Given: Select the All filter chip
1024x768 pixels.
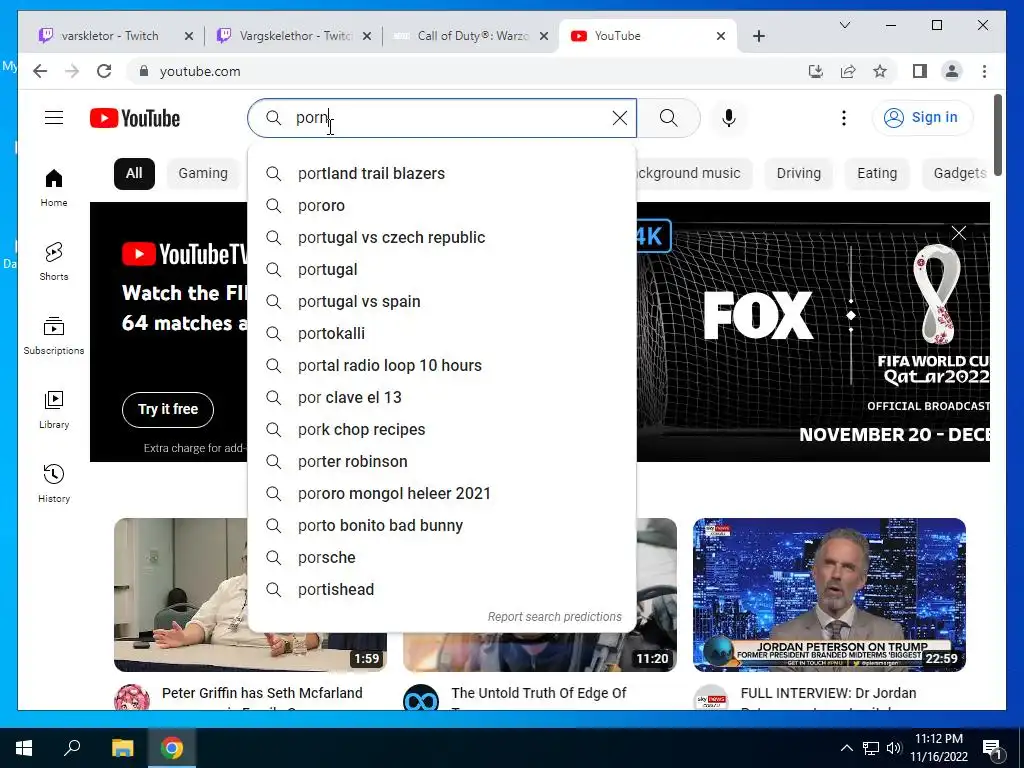Looking at the screenshot, I should (134, 173).
